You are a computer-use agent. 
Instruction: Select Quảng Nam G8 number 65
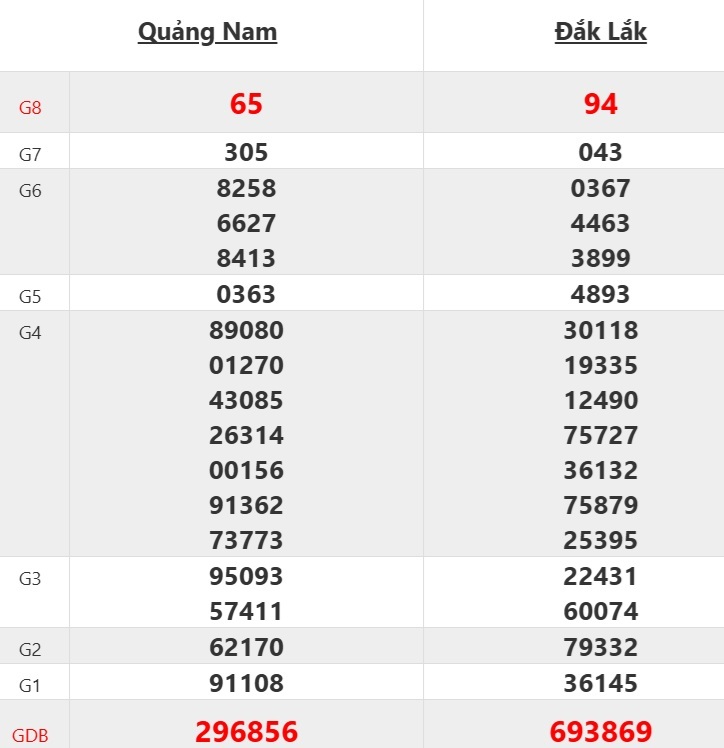tap(246, 103)
